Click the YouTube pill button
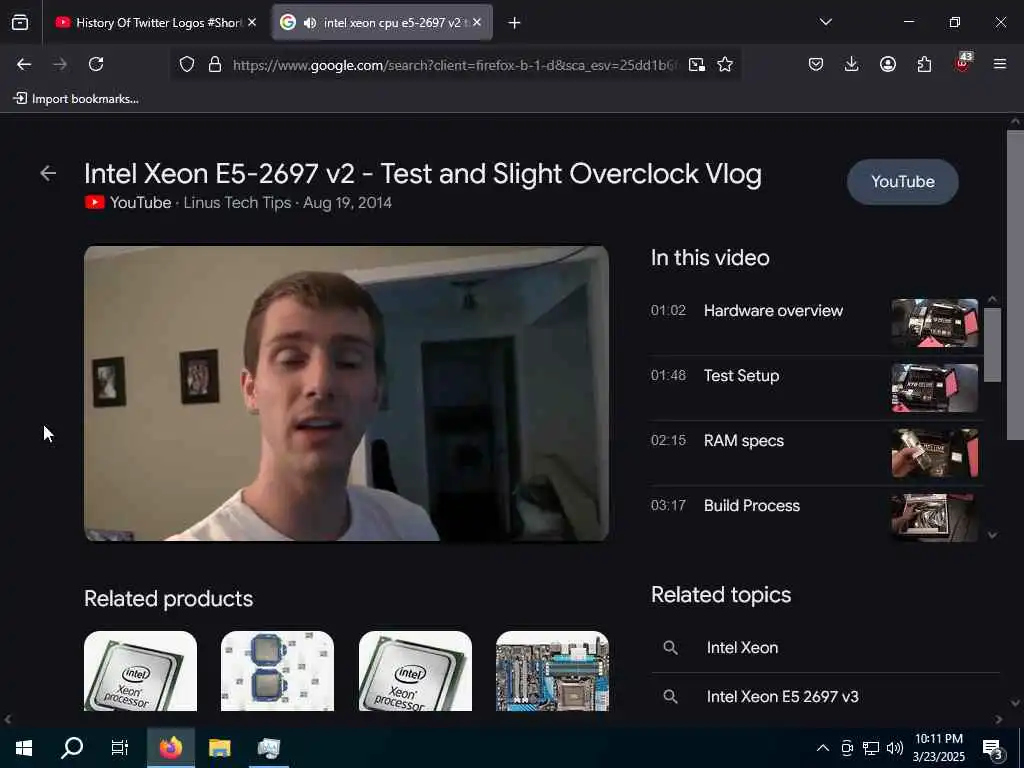Image resolution: width=1024 pixels, height=768 pixels. (903, 182)
